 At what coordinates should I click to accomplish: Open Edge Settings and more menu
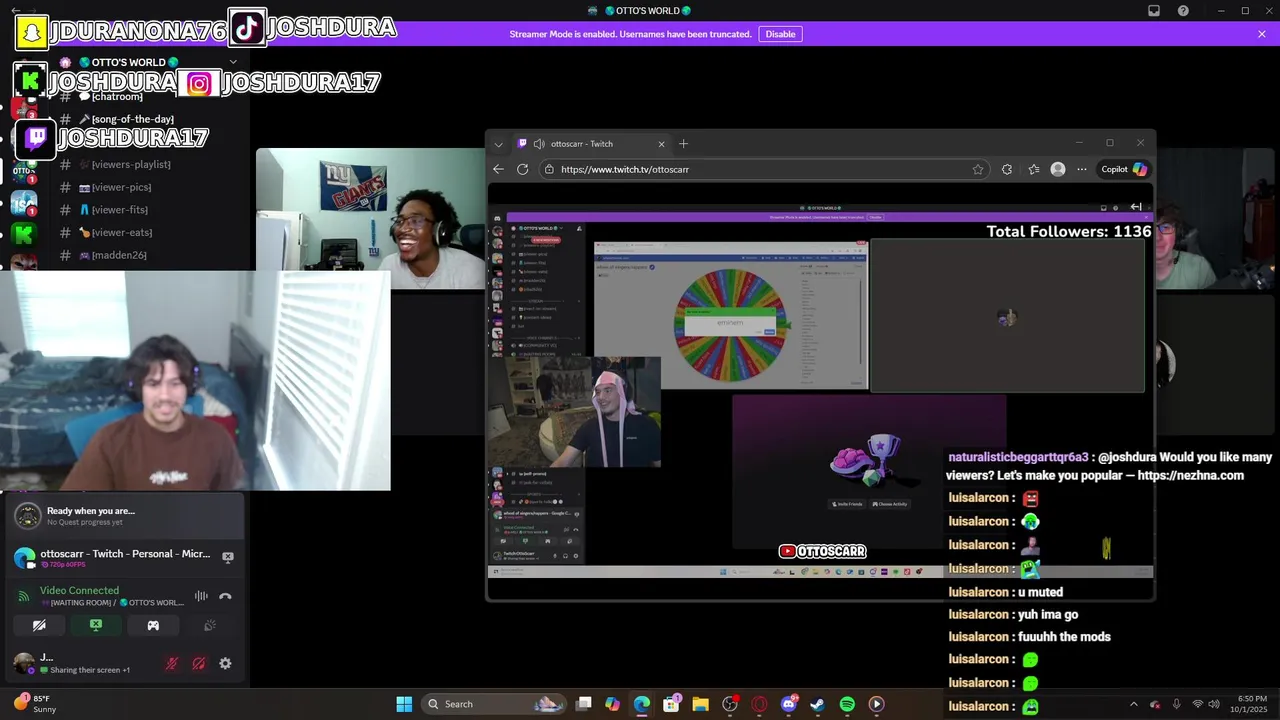(x=1082, y=169)
